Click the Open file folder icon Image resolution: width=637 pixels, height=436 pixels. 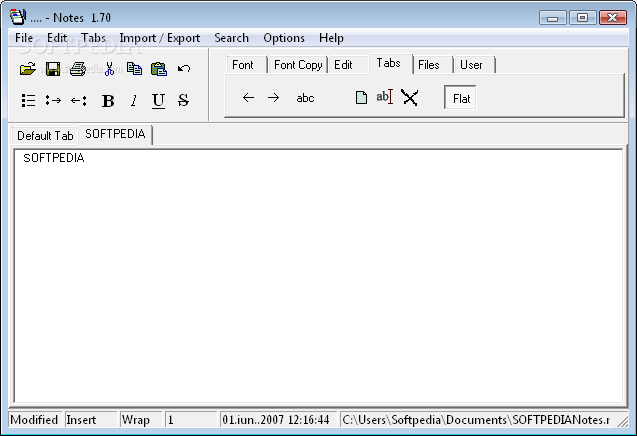(28, 69)
